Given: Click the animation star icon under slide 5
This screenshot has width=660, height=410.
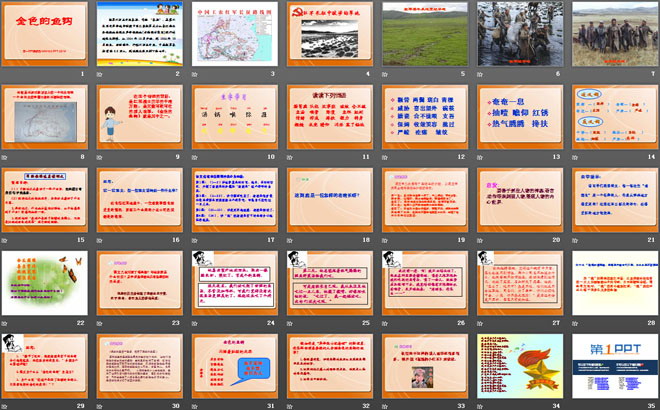Looking at the screenshot, I should click(x=385, y=74).
